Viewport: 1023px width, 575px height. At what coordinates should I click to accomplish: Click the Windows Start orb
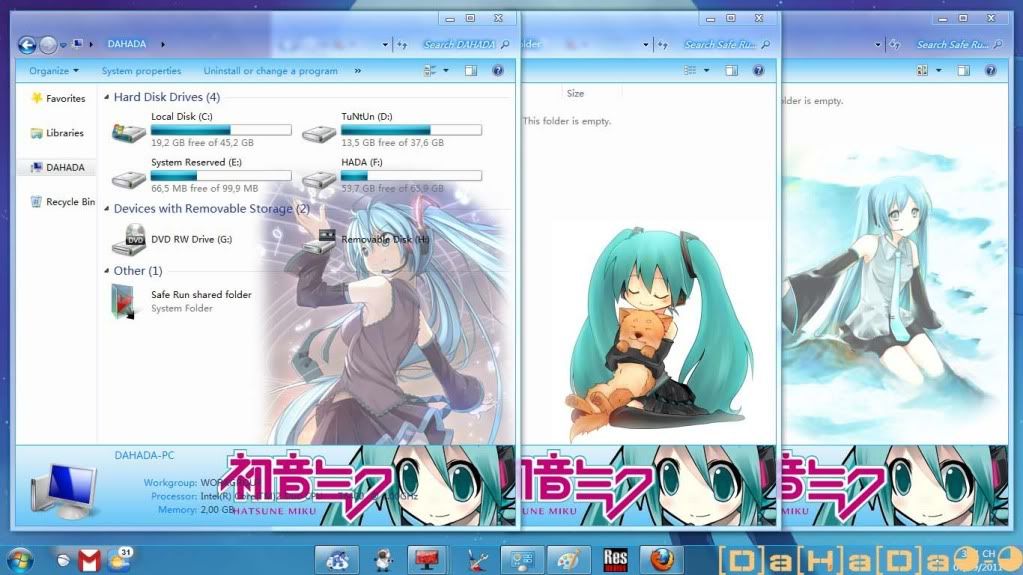pyautogui.click(x=21, y=558)
